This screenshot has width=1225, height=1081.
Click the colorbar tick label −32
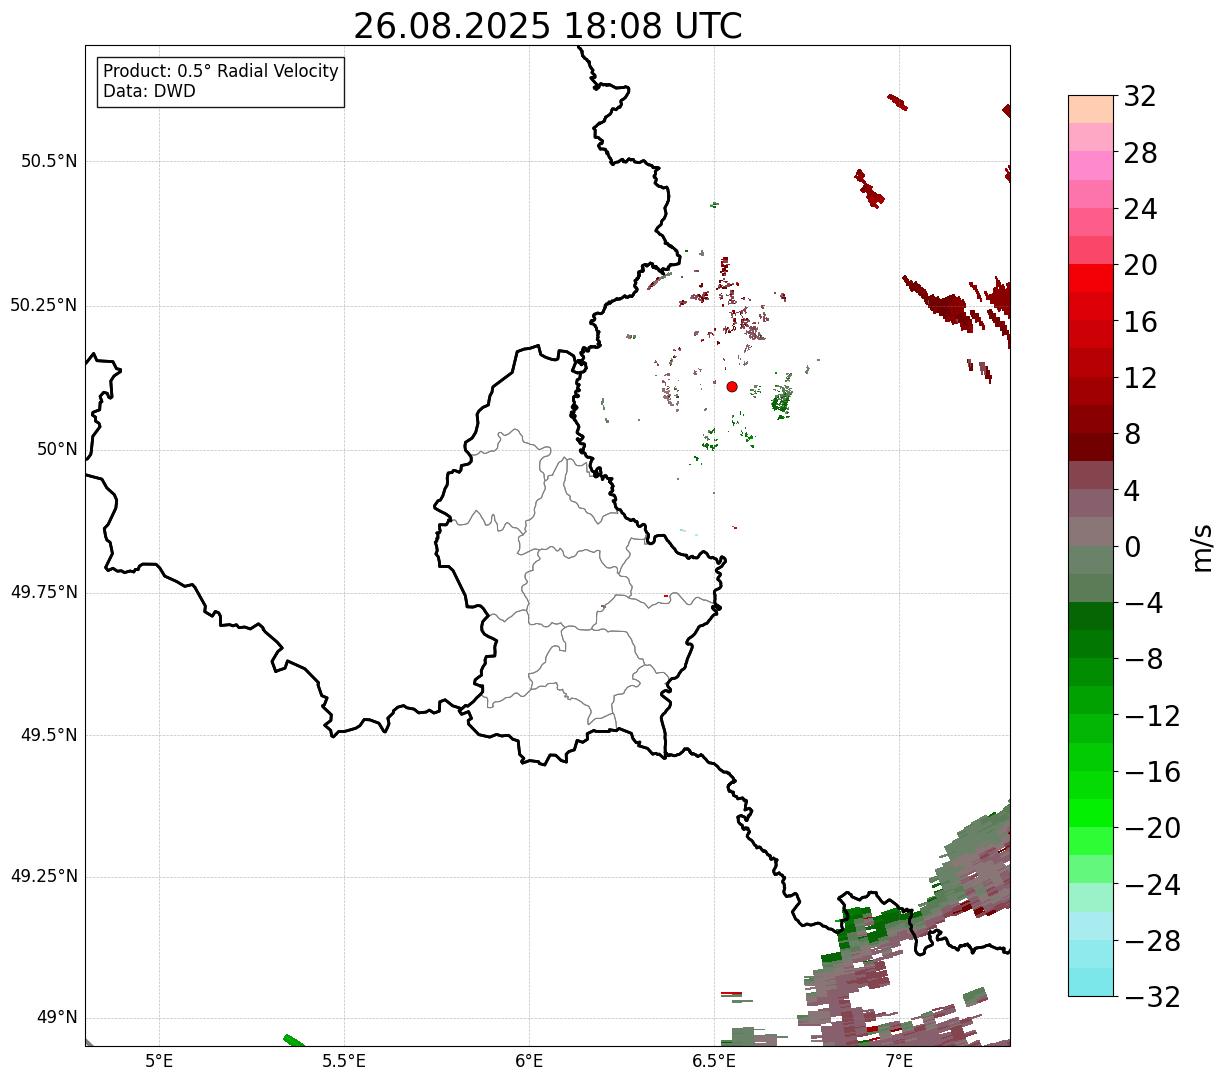tap(1152, 998)
